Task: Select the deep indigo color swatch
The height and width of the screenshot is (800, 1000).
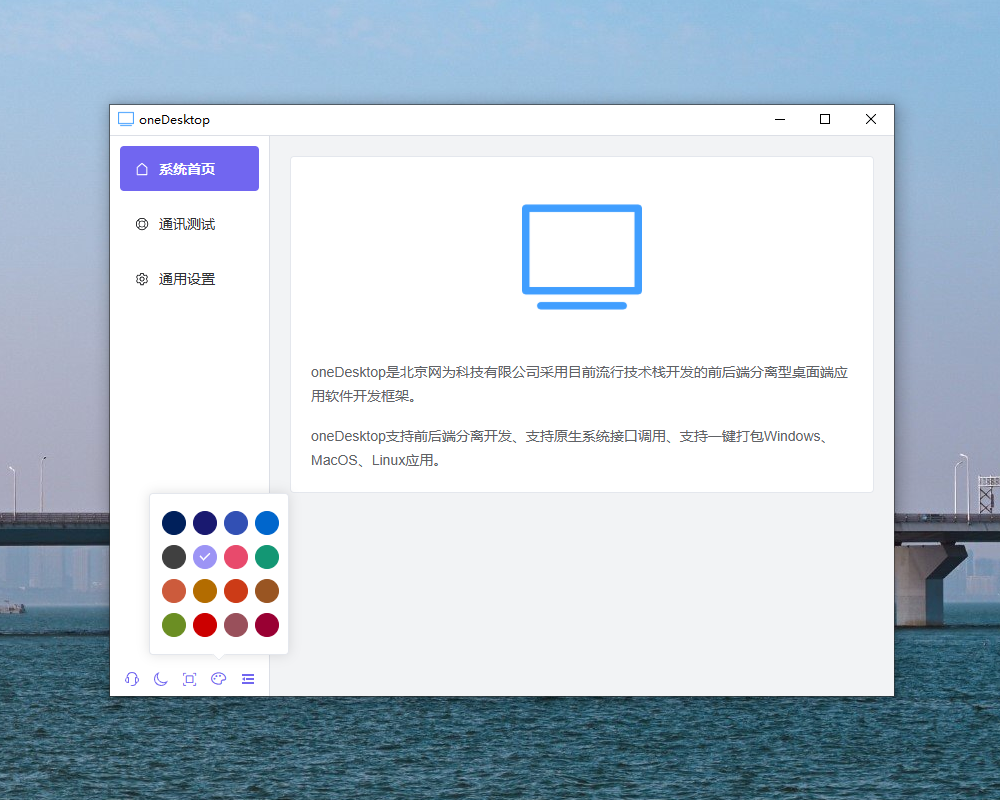Action: (205, 522)
